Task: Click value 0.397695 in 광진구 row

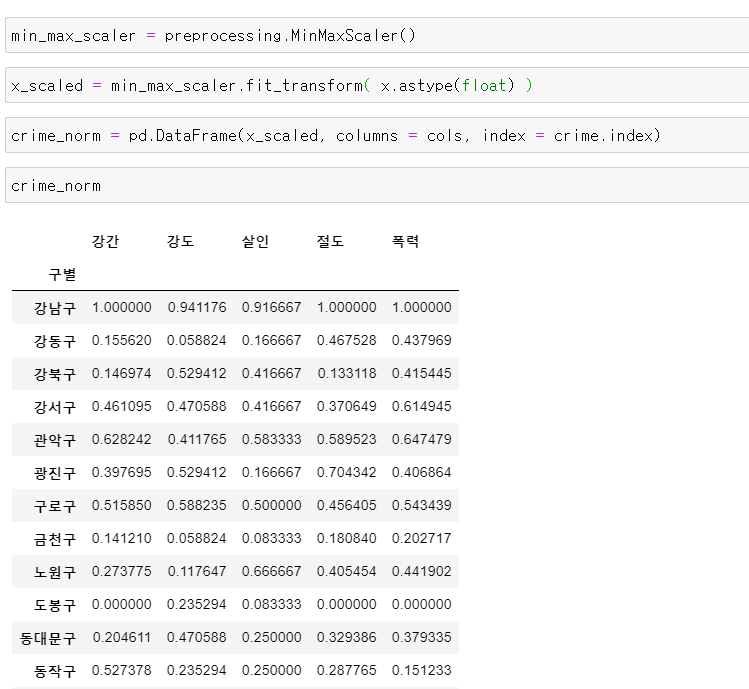Action: tap(122, 472)
